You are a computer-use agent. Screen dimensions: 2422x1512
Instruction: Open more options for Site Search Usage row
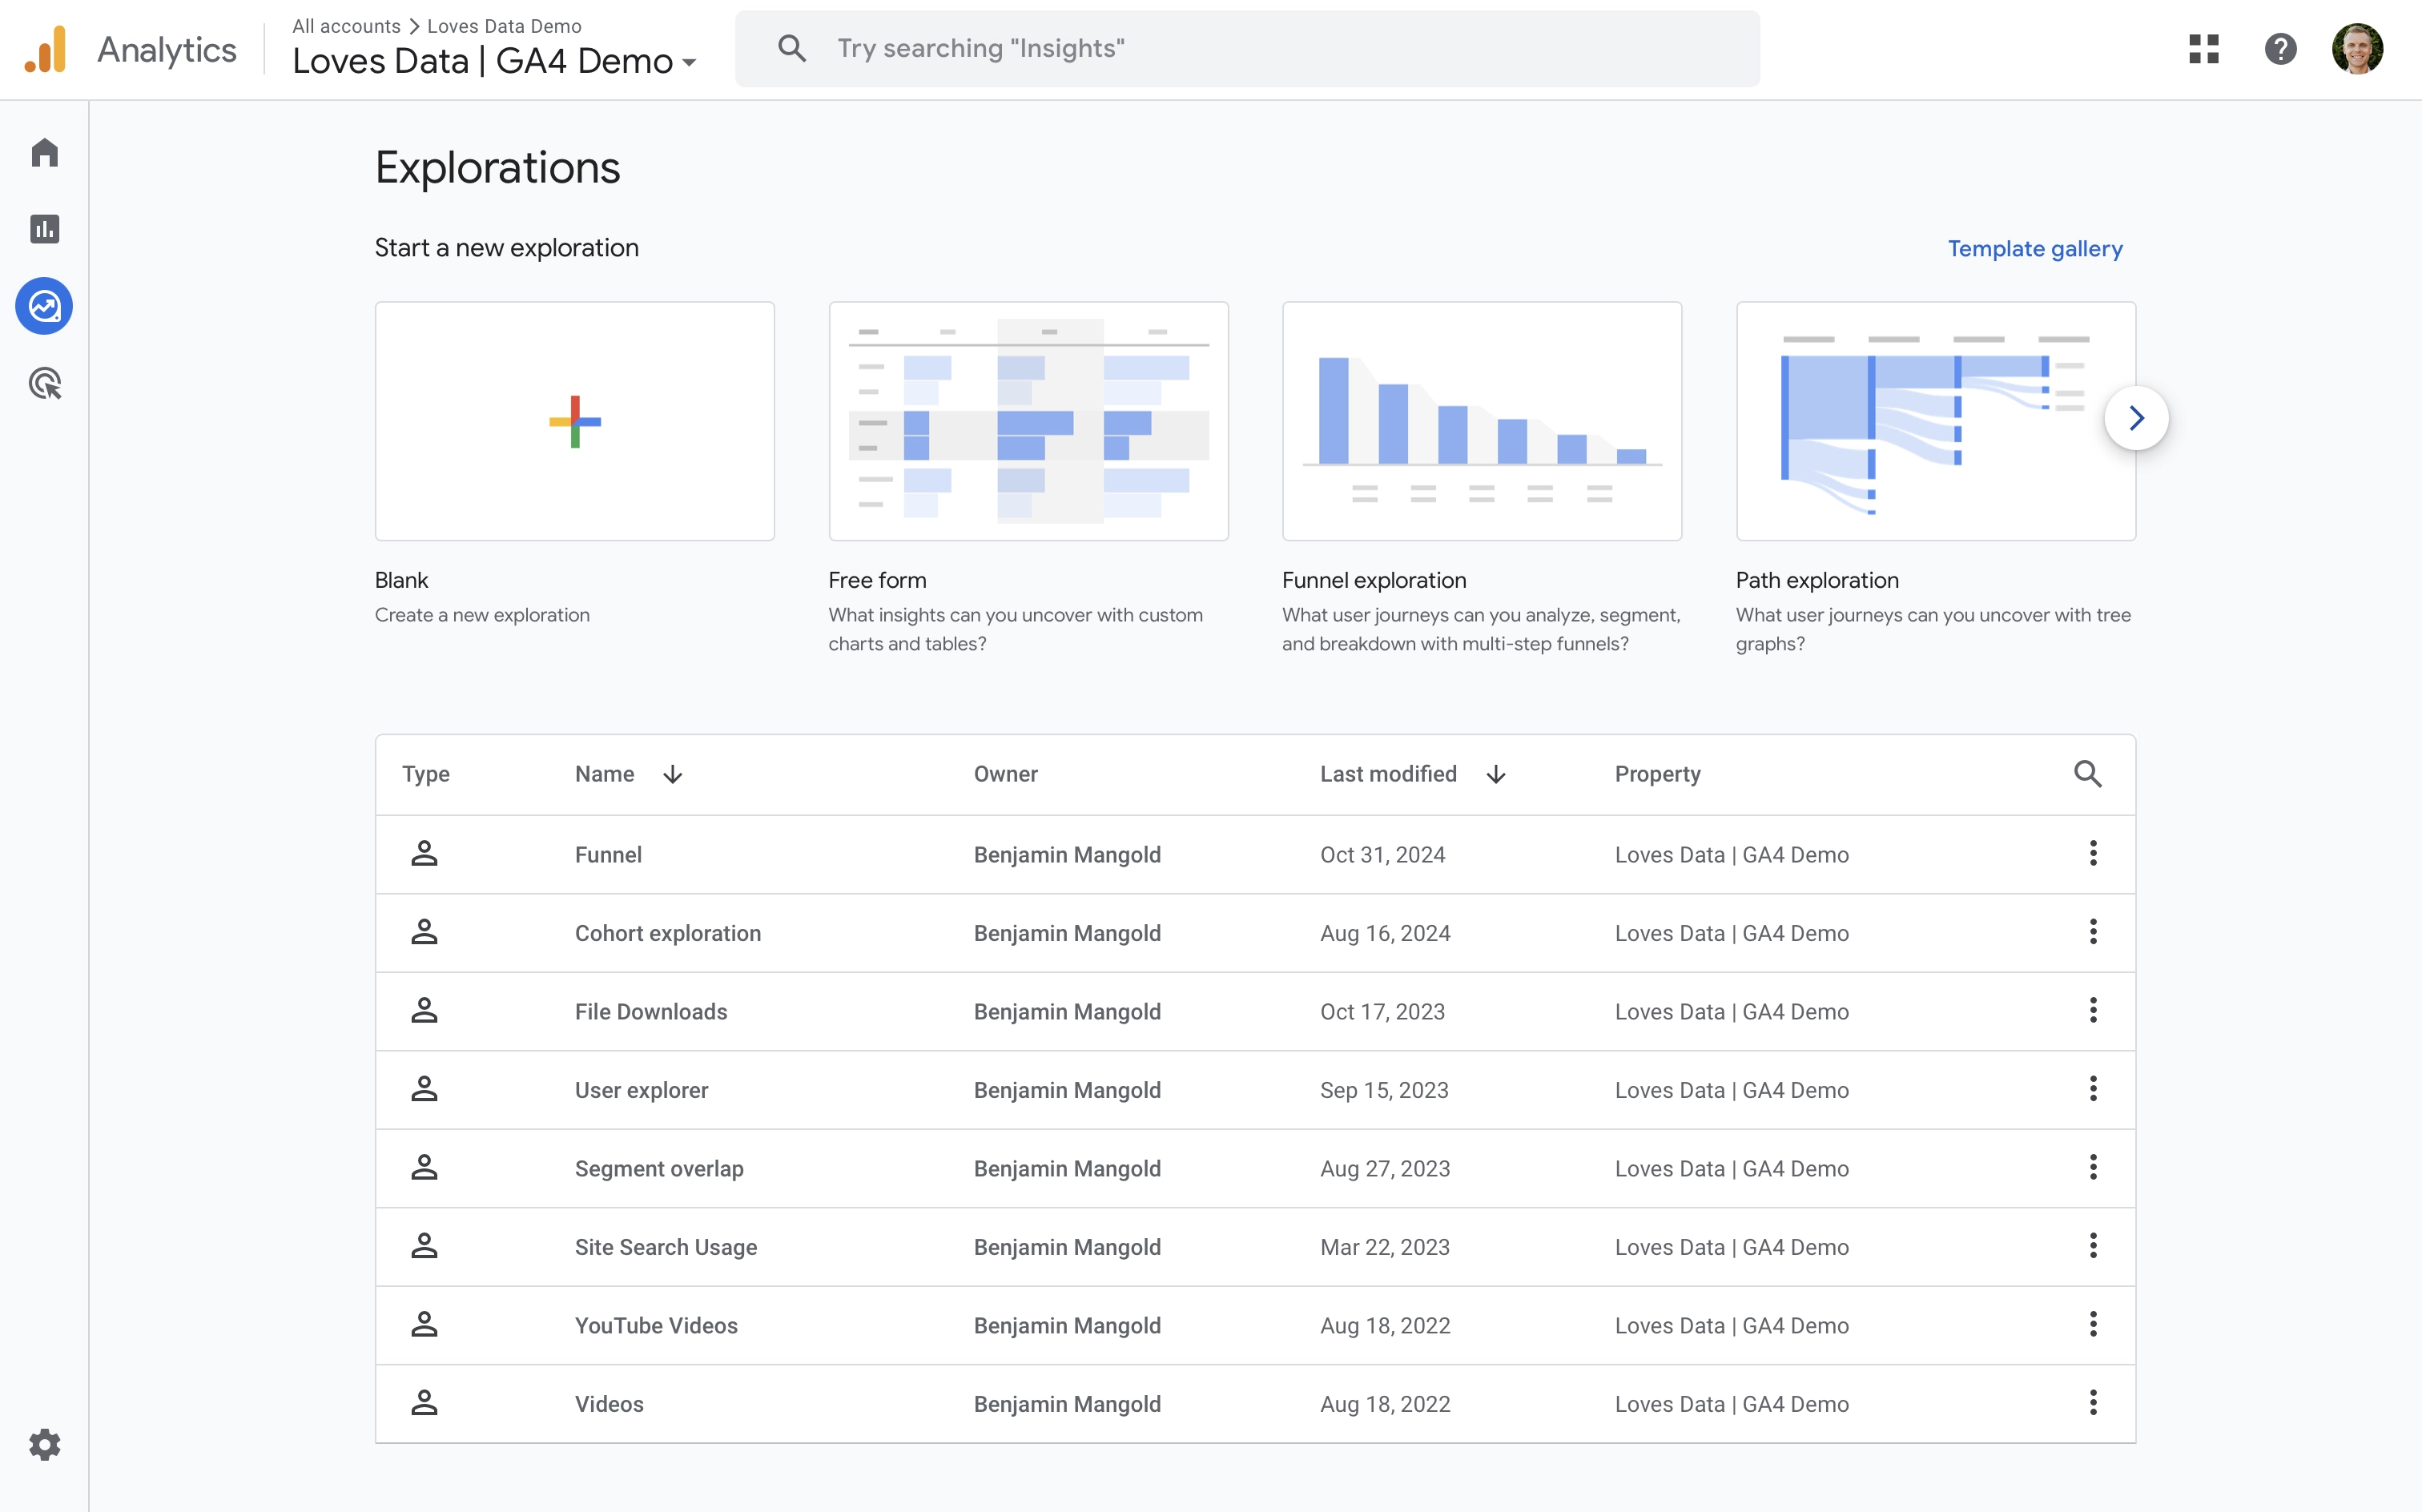[2092, 1246]
